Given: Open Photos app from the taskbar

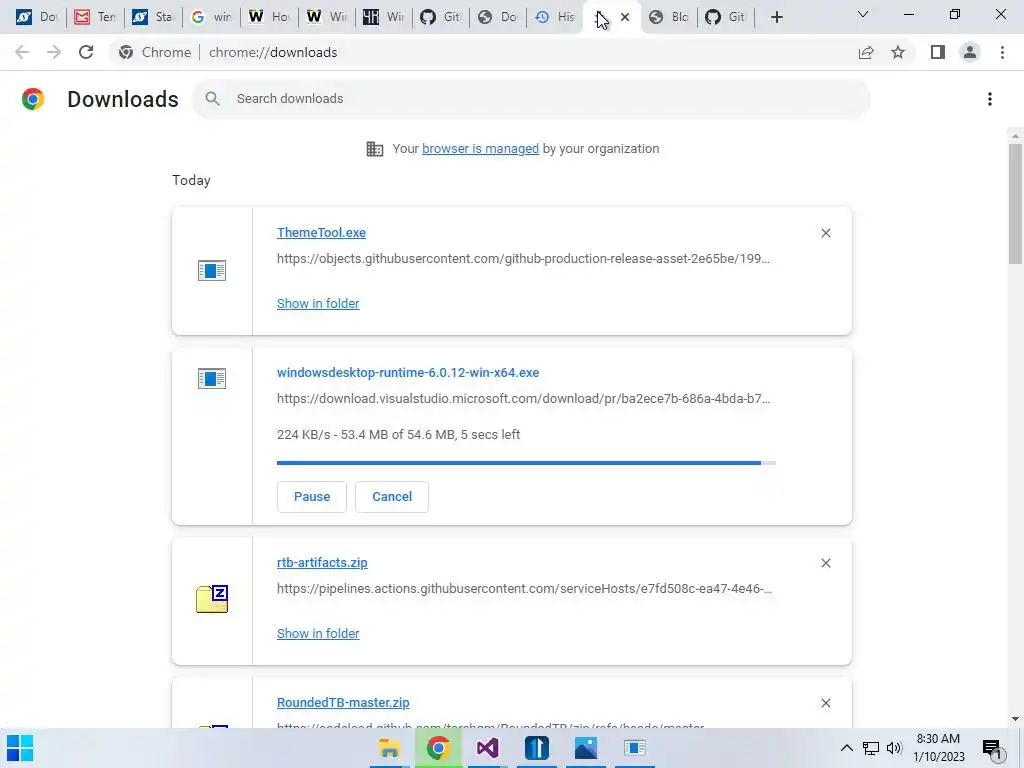Looking at the screenshot, I should [586, 748].
